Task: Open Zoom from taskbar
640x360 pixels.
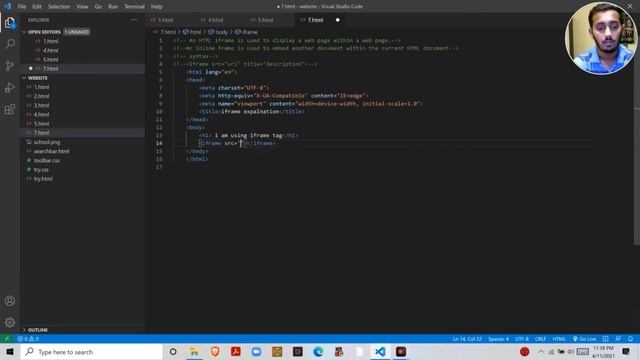Action: point(256,351)
